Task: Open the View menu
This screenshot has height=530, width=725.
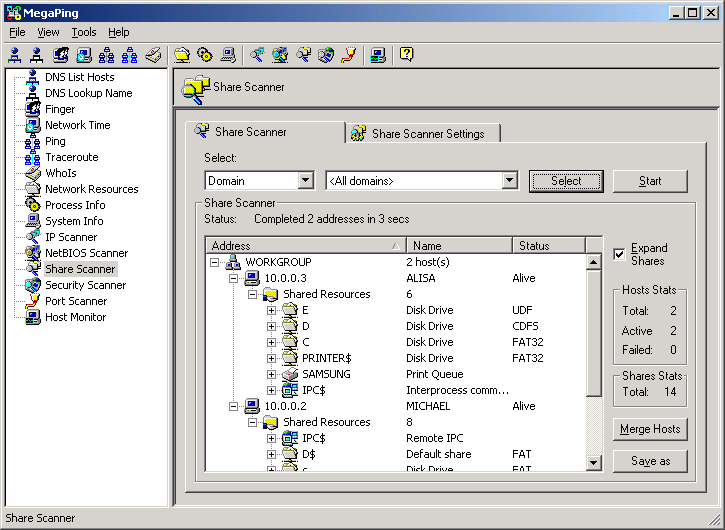Action: point(48,32)
